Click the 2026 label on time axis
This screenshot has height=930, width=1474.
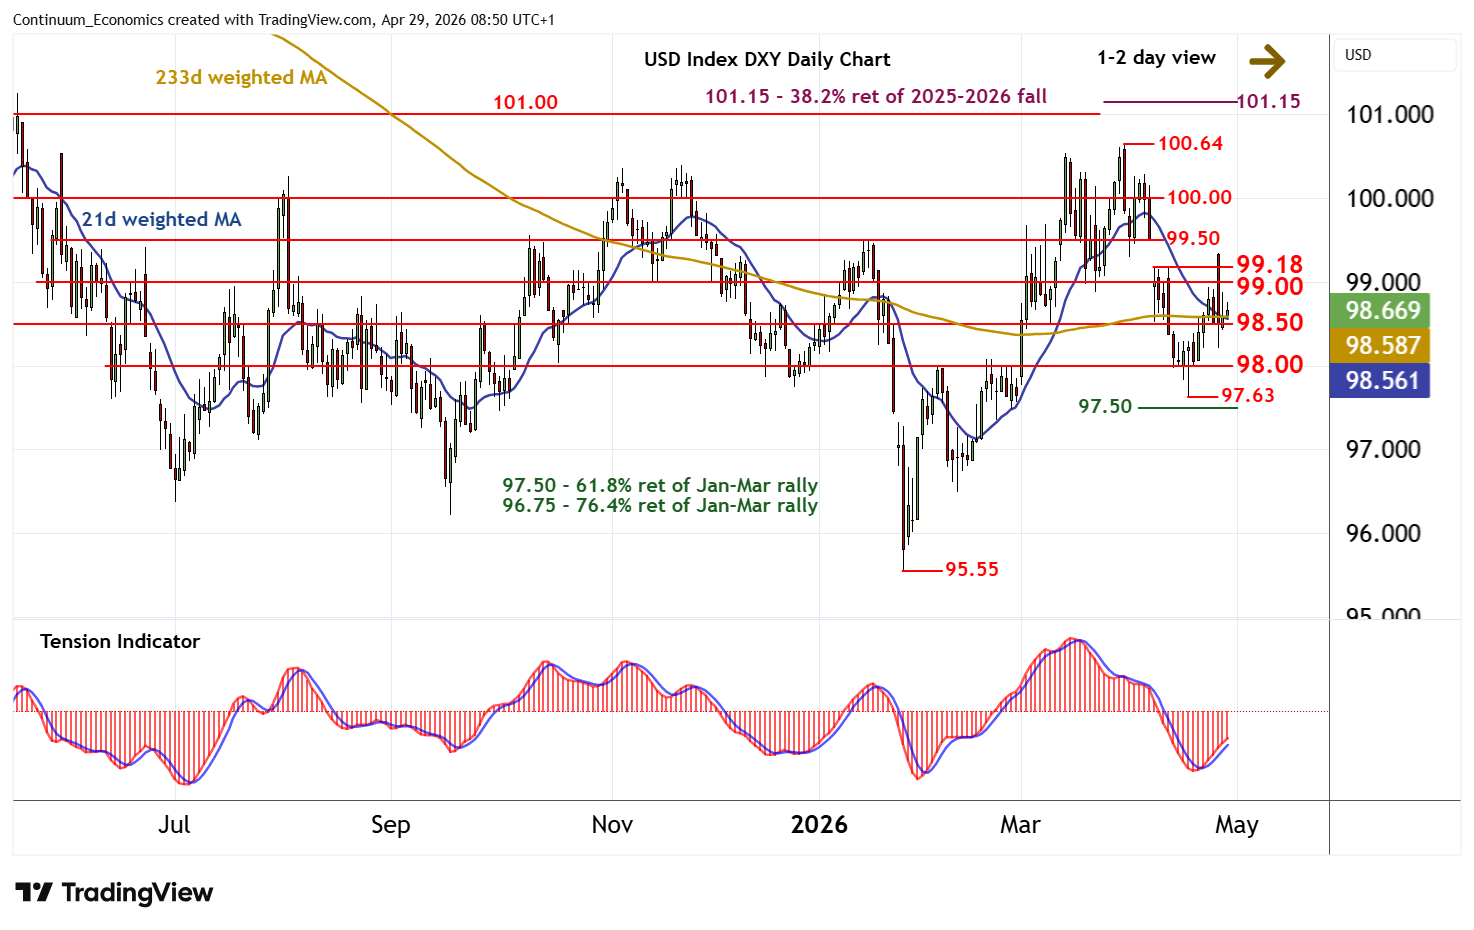(x=818, y=825)
